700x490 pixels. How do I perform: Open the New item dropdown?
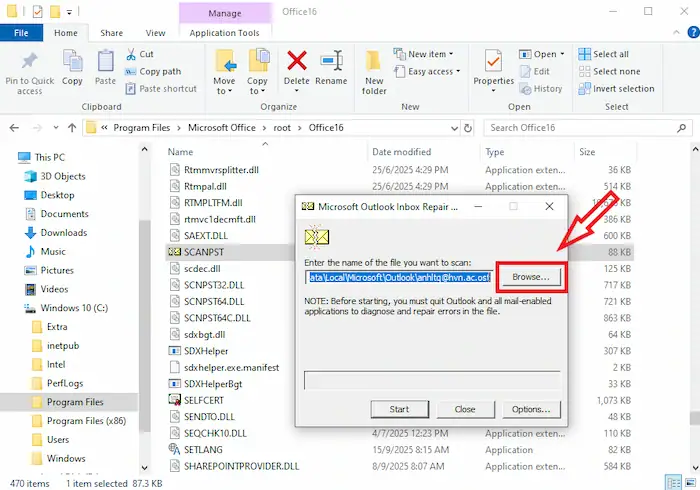point(423,54)
